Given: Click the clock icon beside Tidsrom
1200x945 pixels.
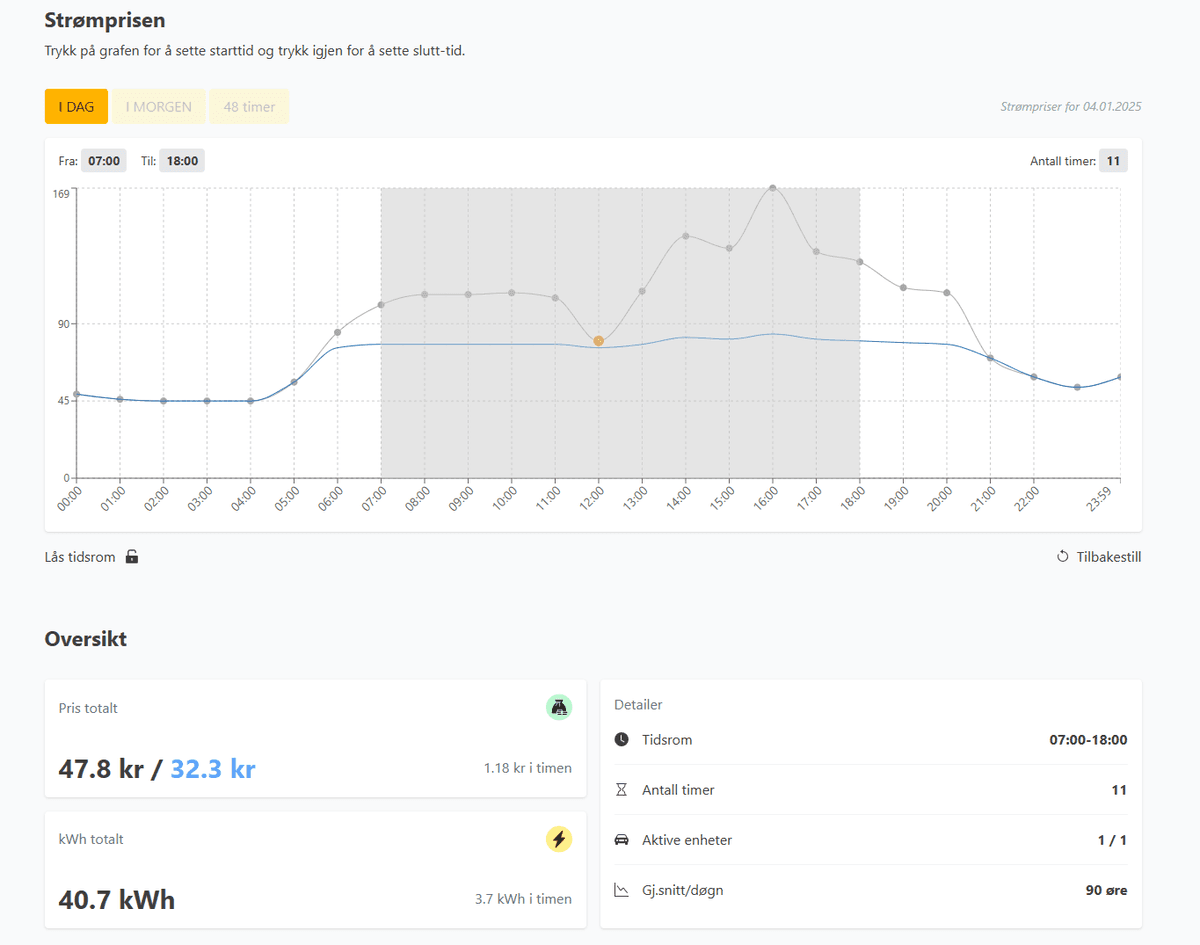Looking at the screenshot, I should (622, 740).
